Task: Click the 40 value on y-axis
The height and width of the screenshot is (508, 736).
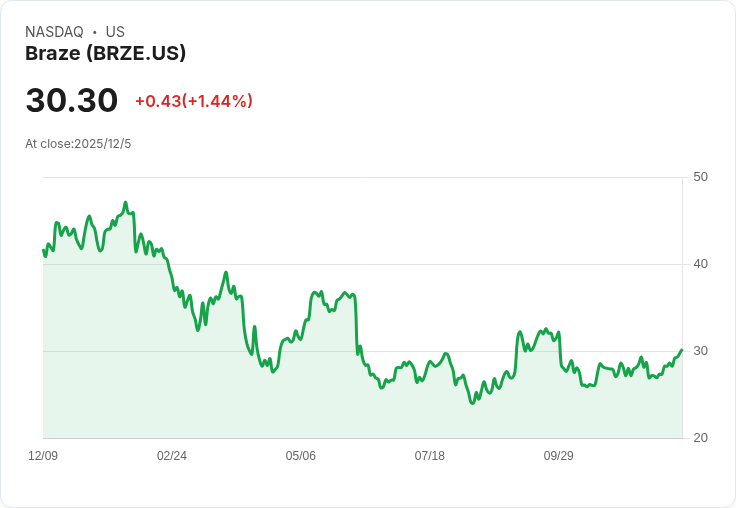Action: [700, 264]
